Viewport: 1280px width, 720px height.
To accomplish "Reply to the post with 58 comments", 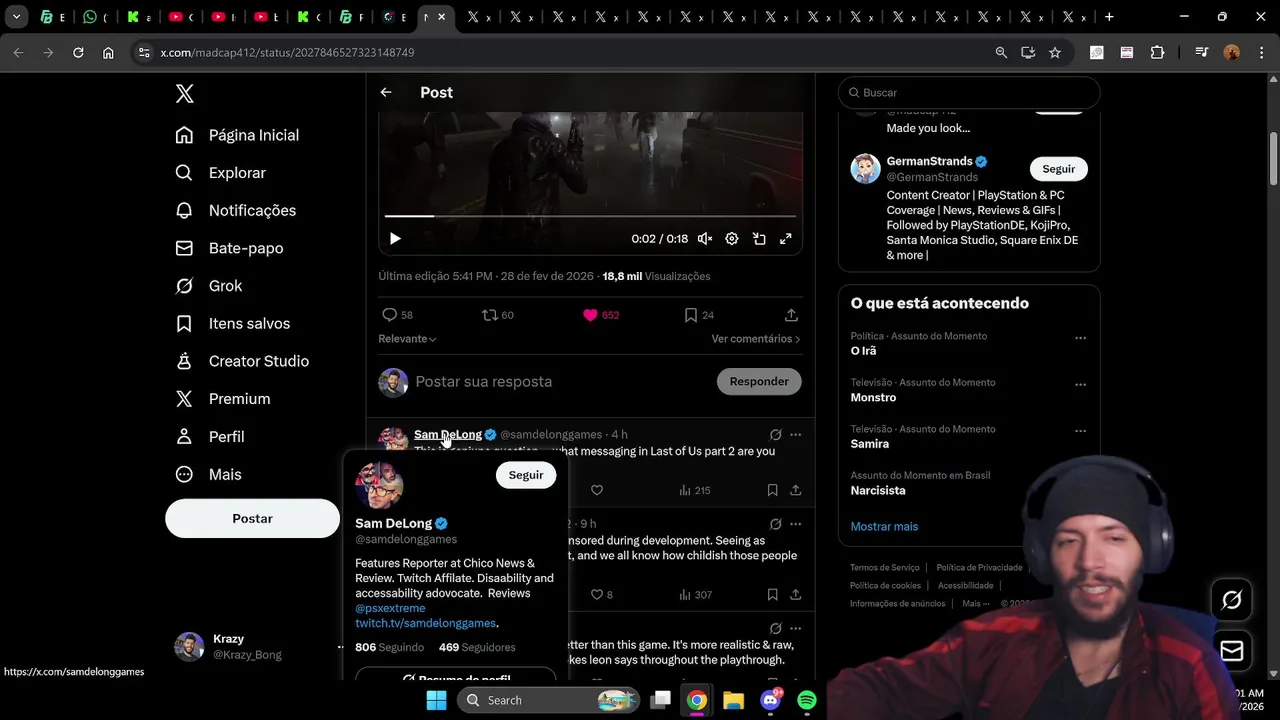I will coord(397,315).
